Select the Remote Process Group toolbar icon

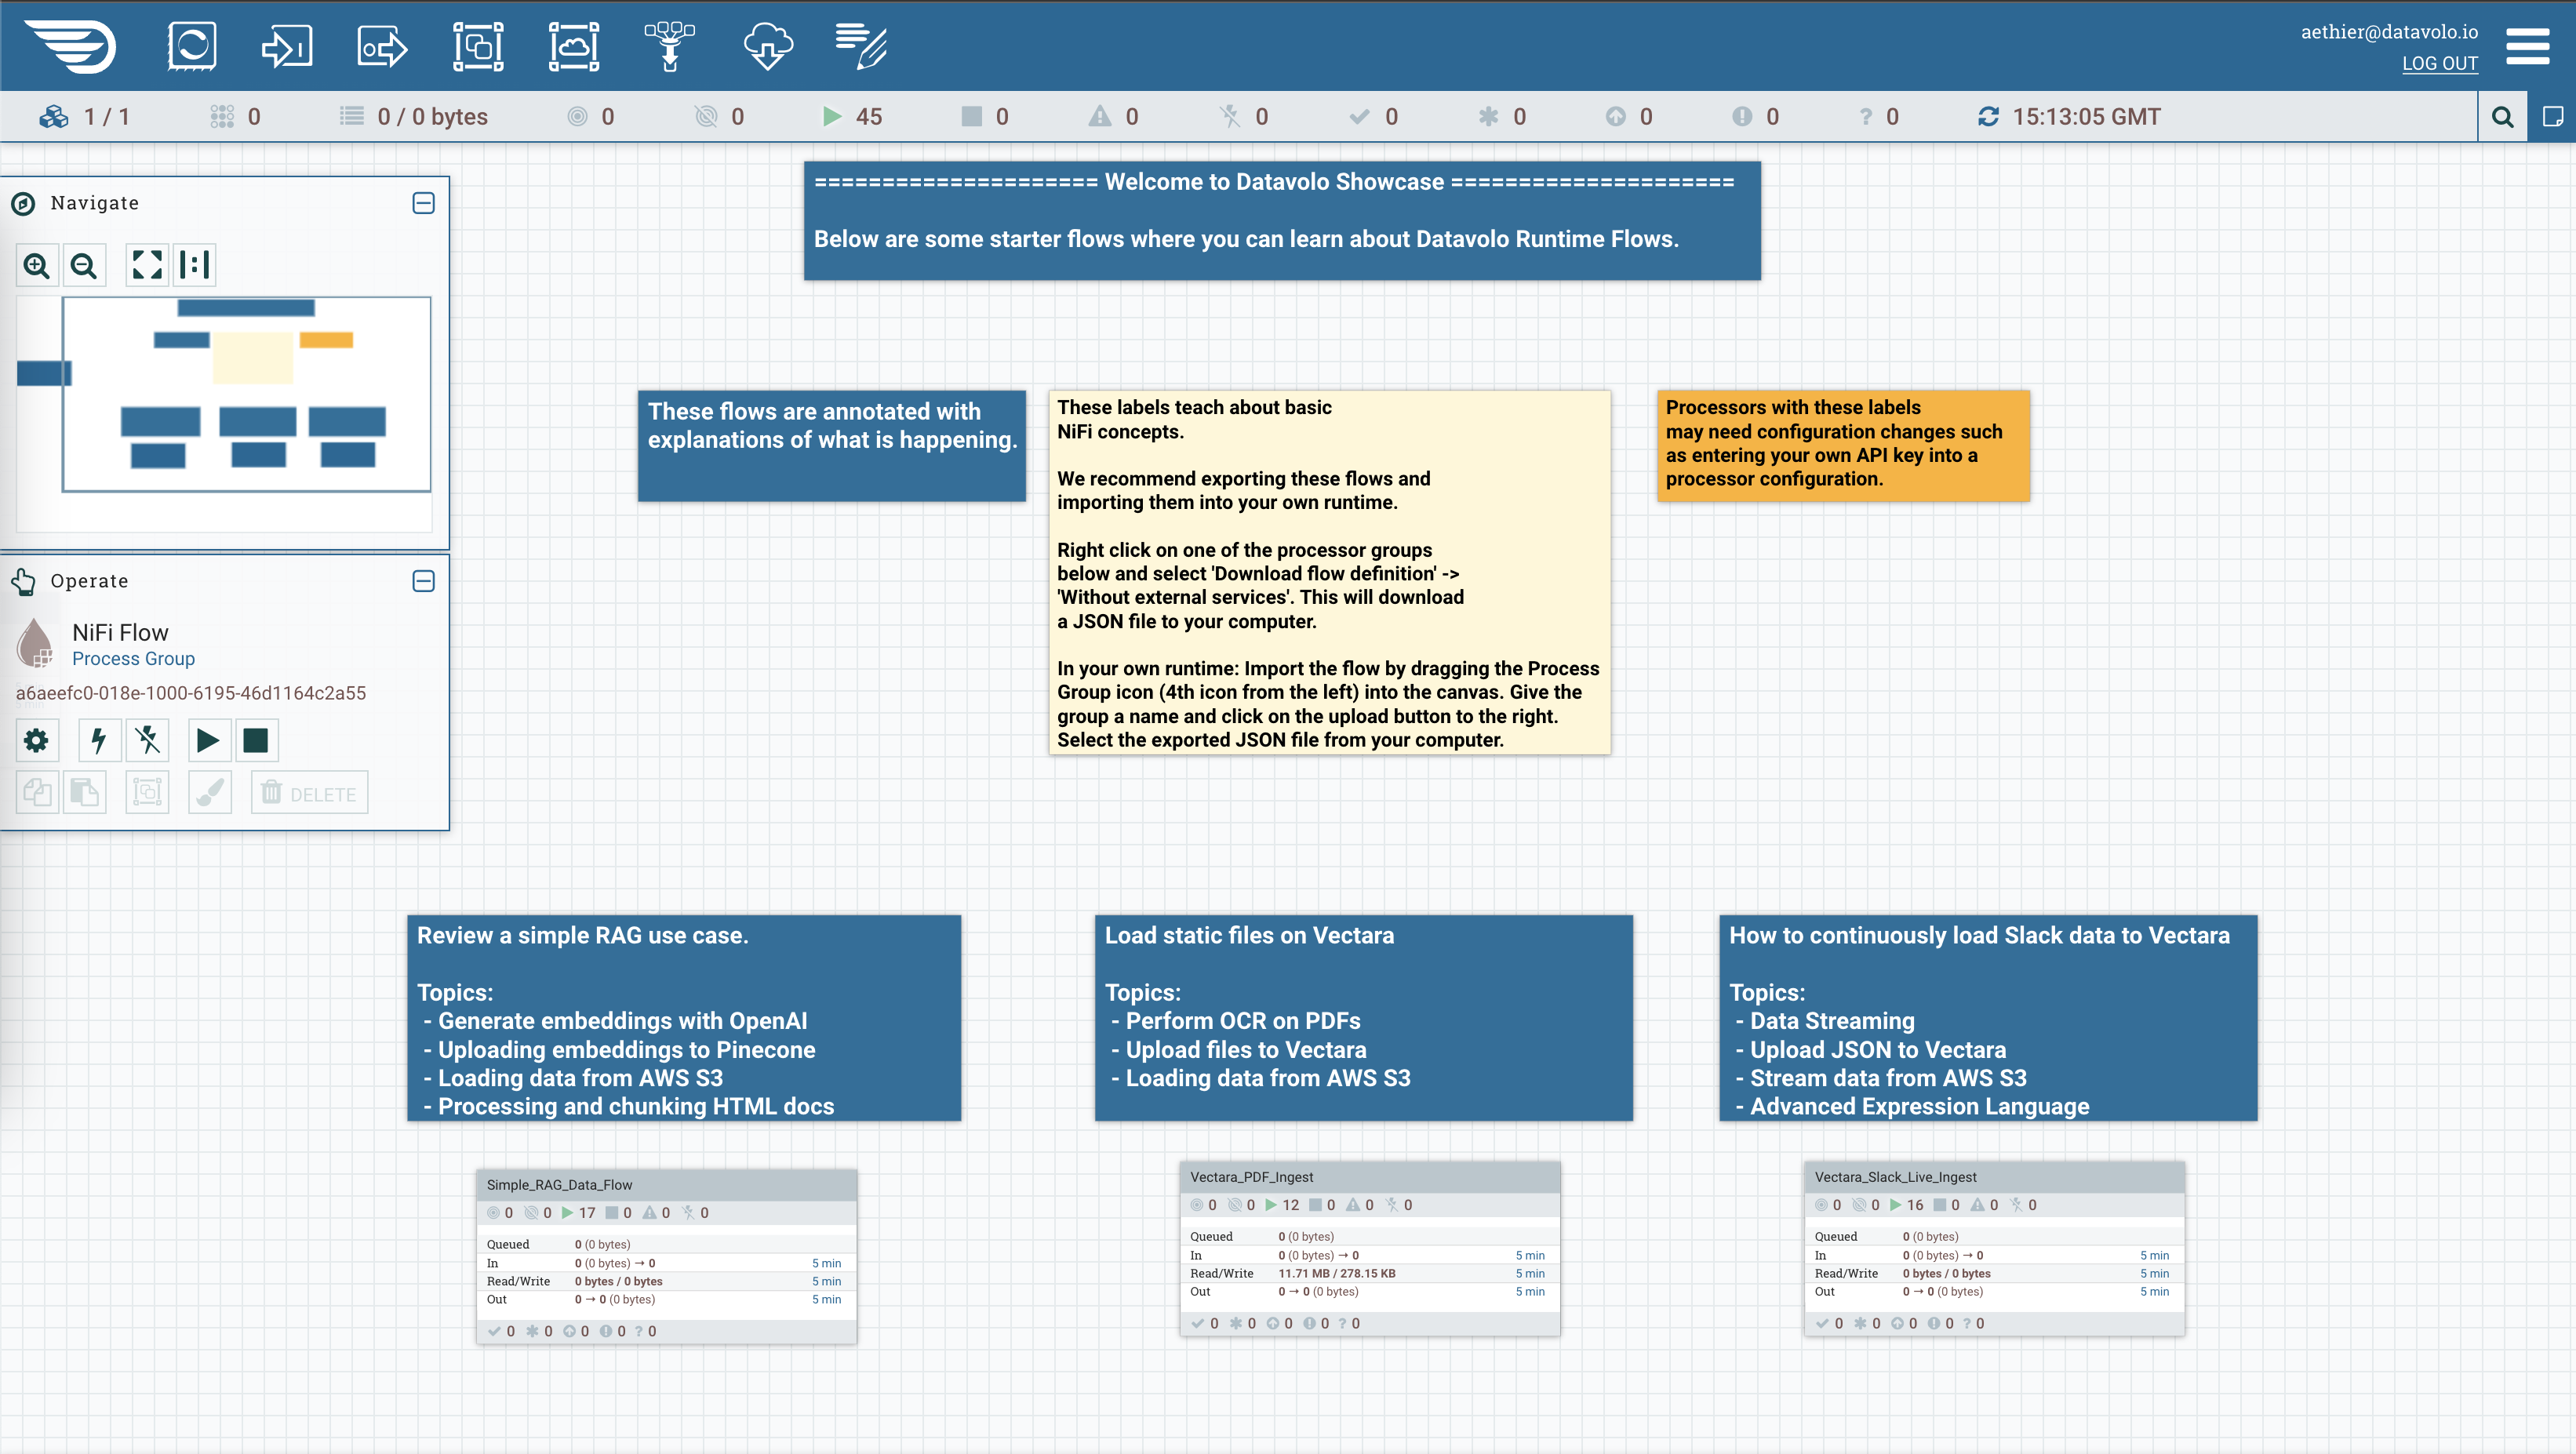(574, 46)
